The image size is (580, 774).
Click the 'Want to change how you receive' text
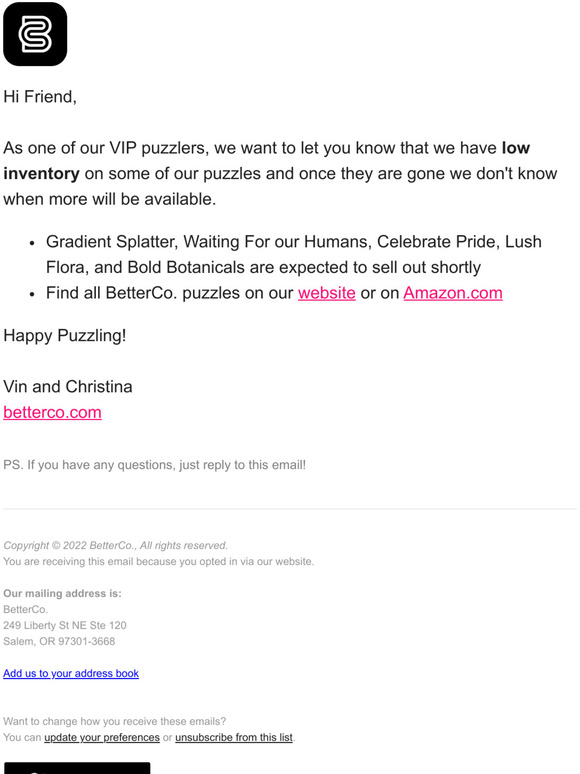[115, 721]
